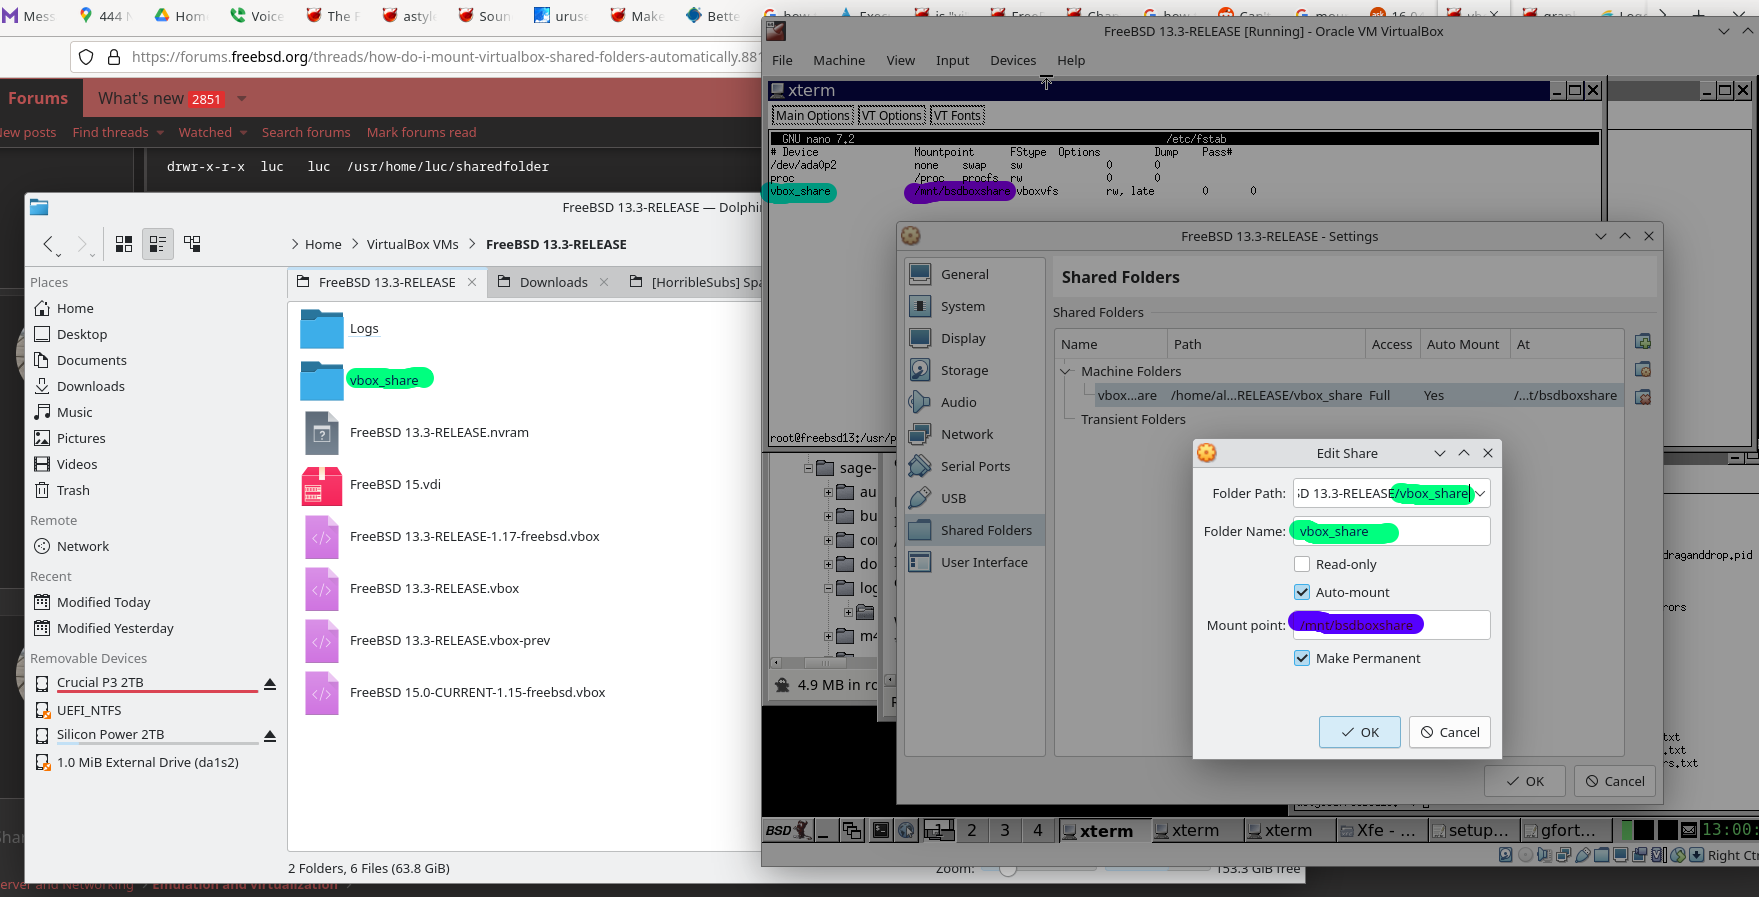The width and height of the screenshot is (1759, 897).
Task: Collapse the Machine Folders tree group
Action: pos(1066,372)
